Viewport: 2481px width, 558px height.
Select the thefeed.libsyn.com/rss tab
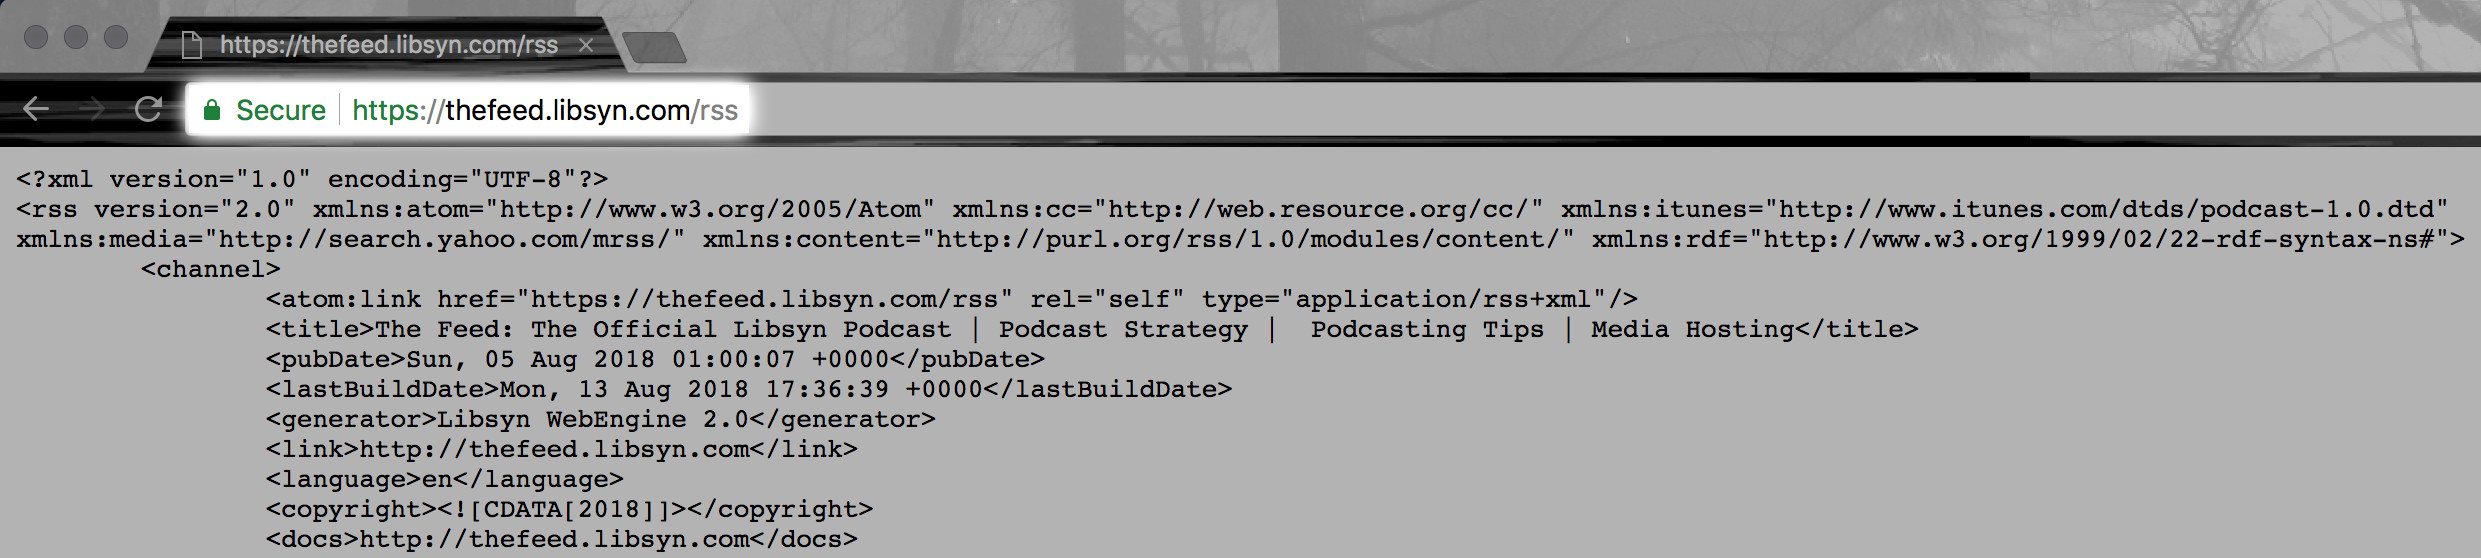(x=388, y=45)
